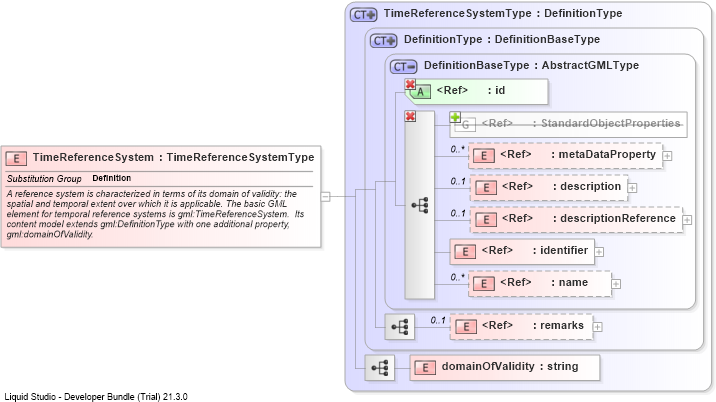
Task: Select the id attribute reference label
Action: pos(471,90)
